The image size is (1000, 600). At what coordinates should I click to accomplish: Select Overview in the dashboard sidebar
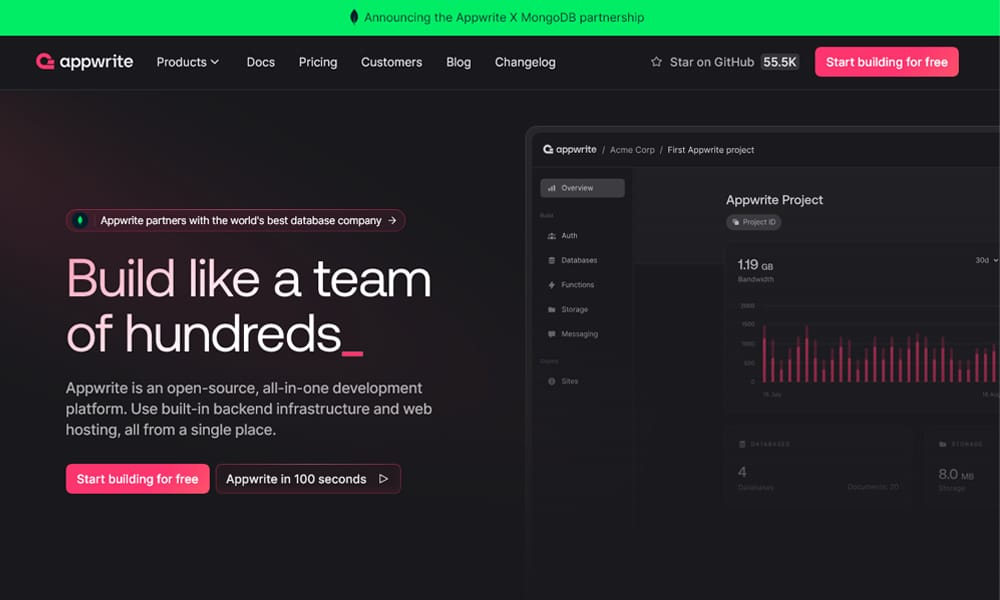[x=582, y=188]
